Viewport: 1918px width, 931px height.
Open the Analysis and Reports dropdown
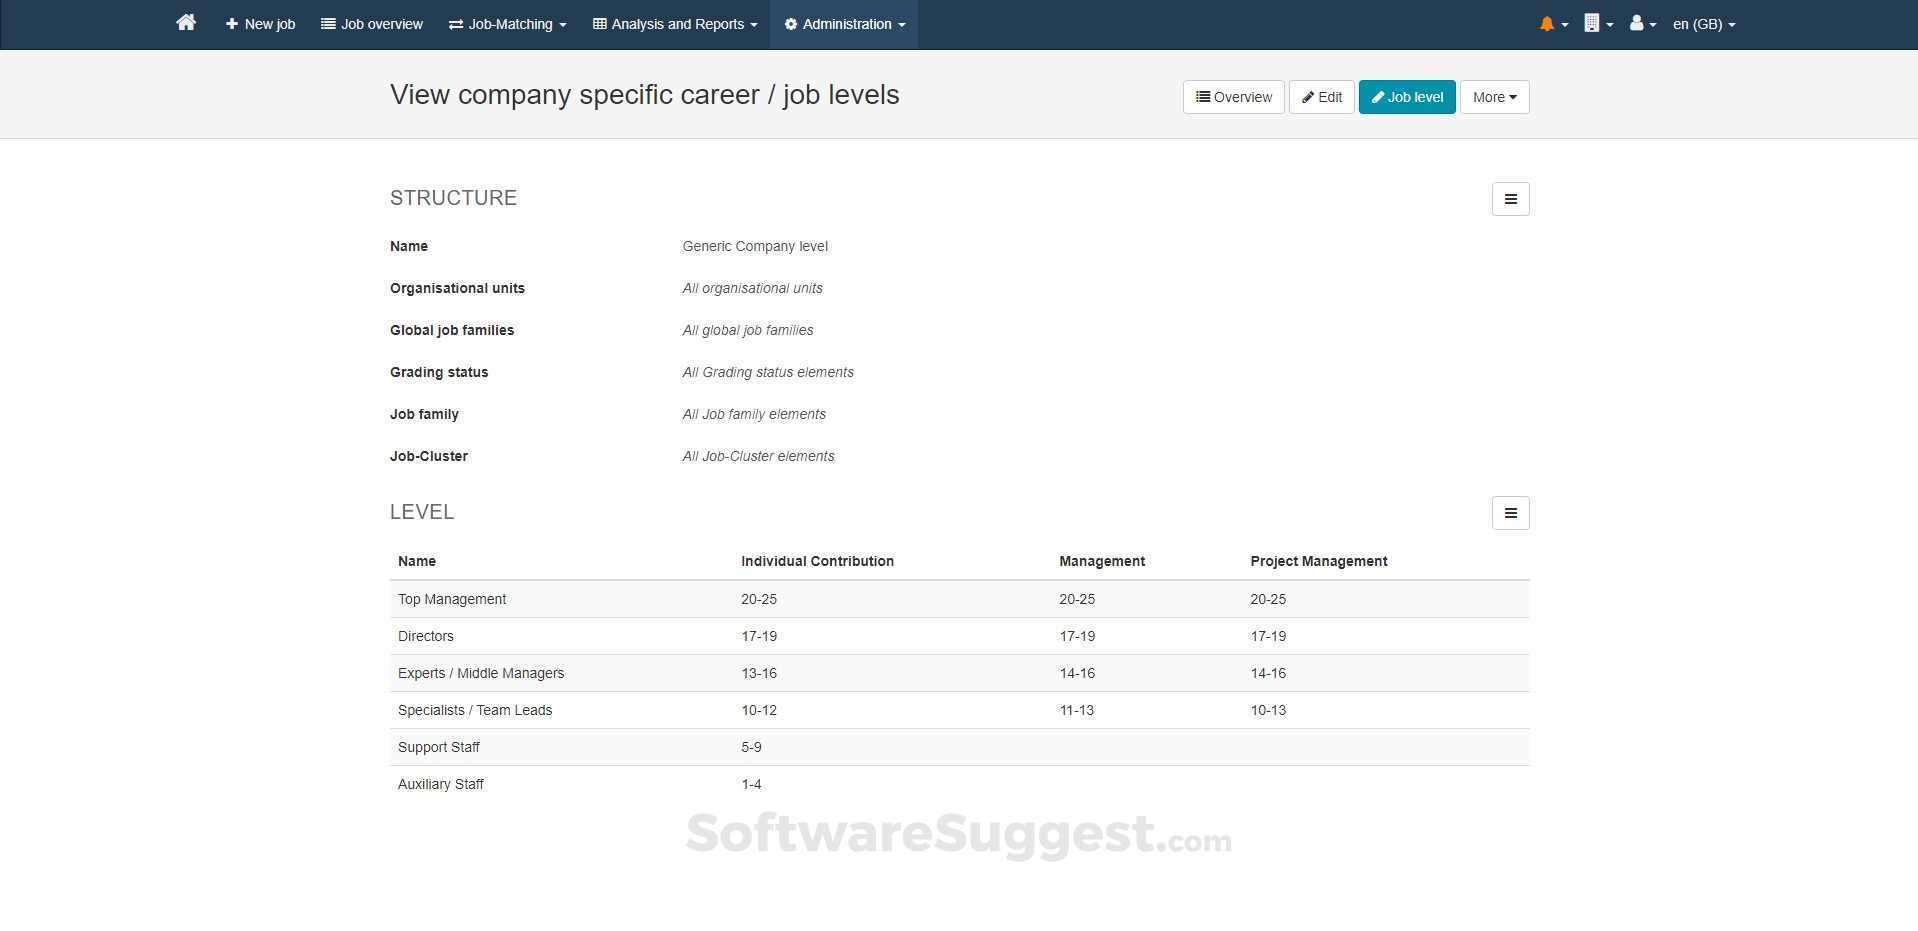coord(673,23)
